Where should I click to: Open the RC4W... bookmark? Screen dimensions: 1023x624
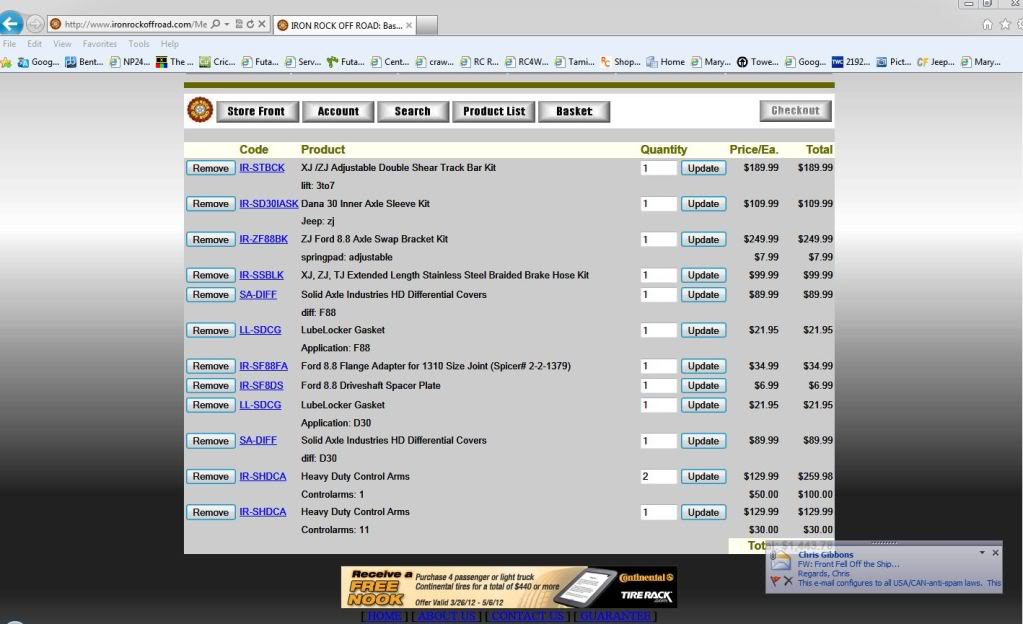tap(527, 62)
